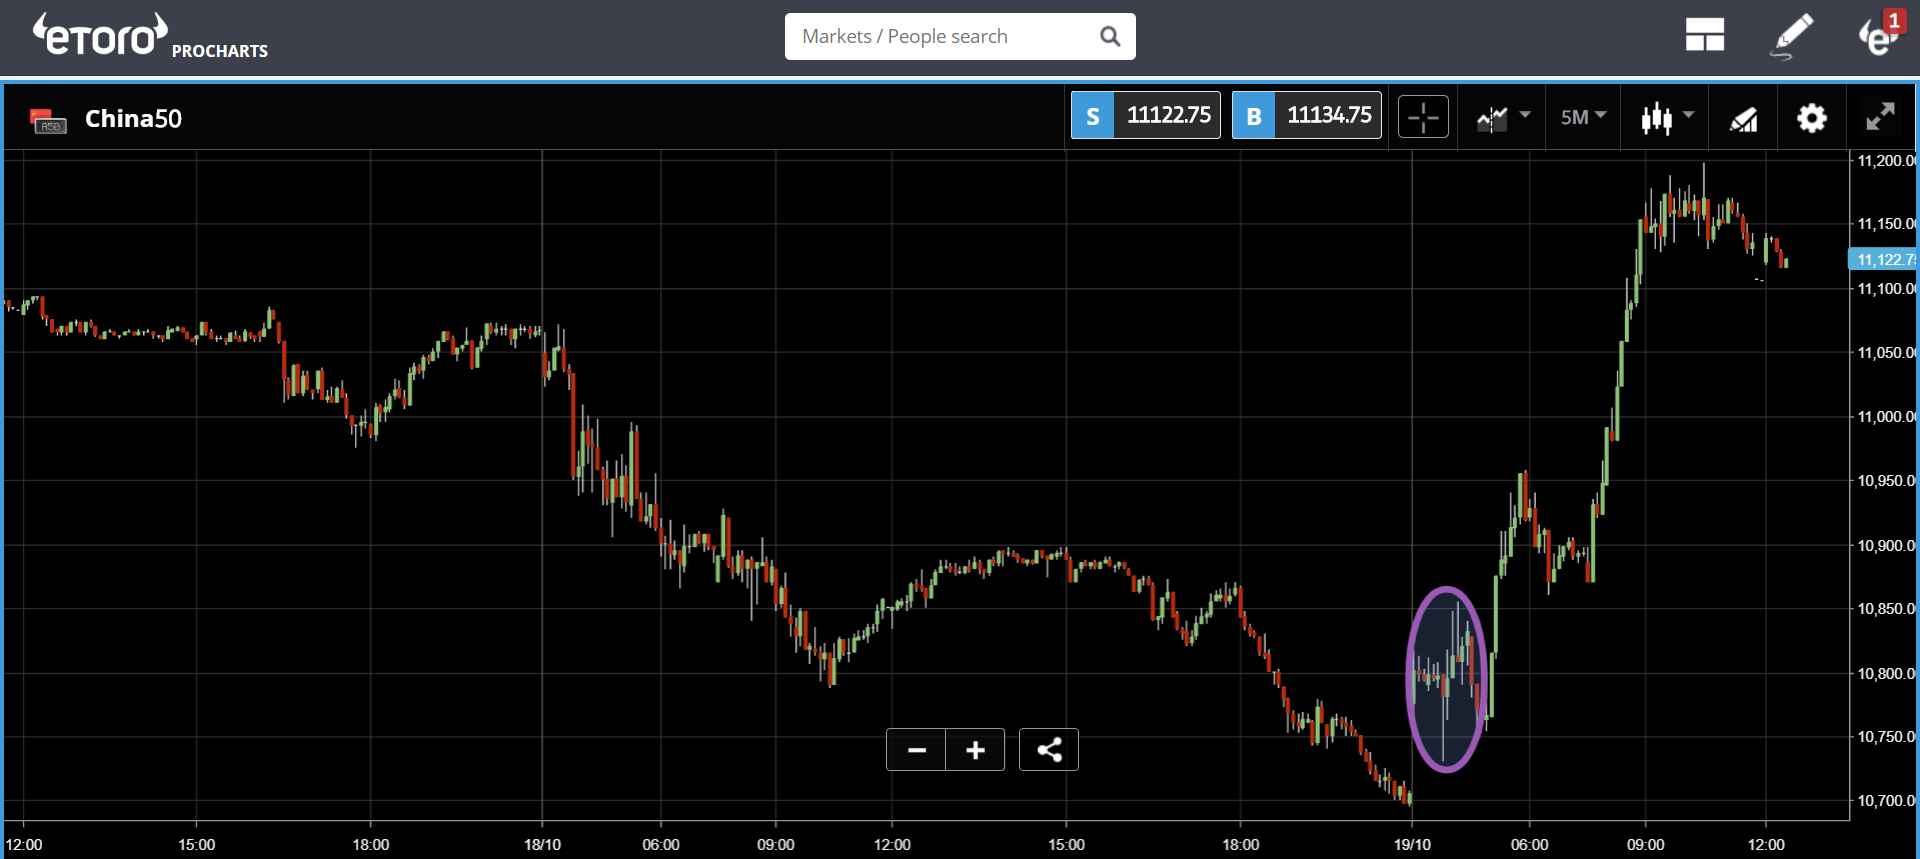Click the Sell button at 11122.75
The height and width of the screenshot is (859, 1920).
tap(1145, 115)
